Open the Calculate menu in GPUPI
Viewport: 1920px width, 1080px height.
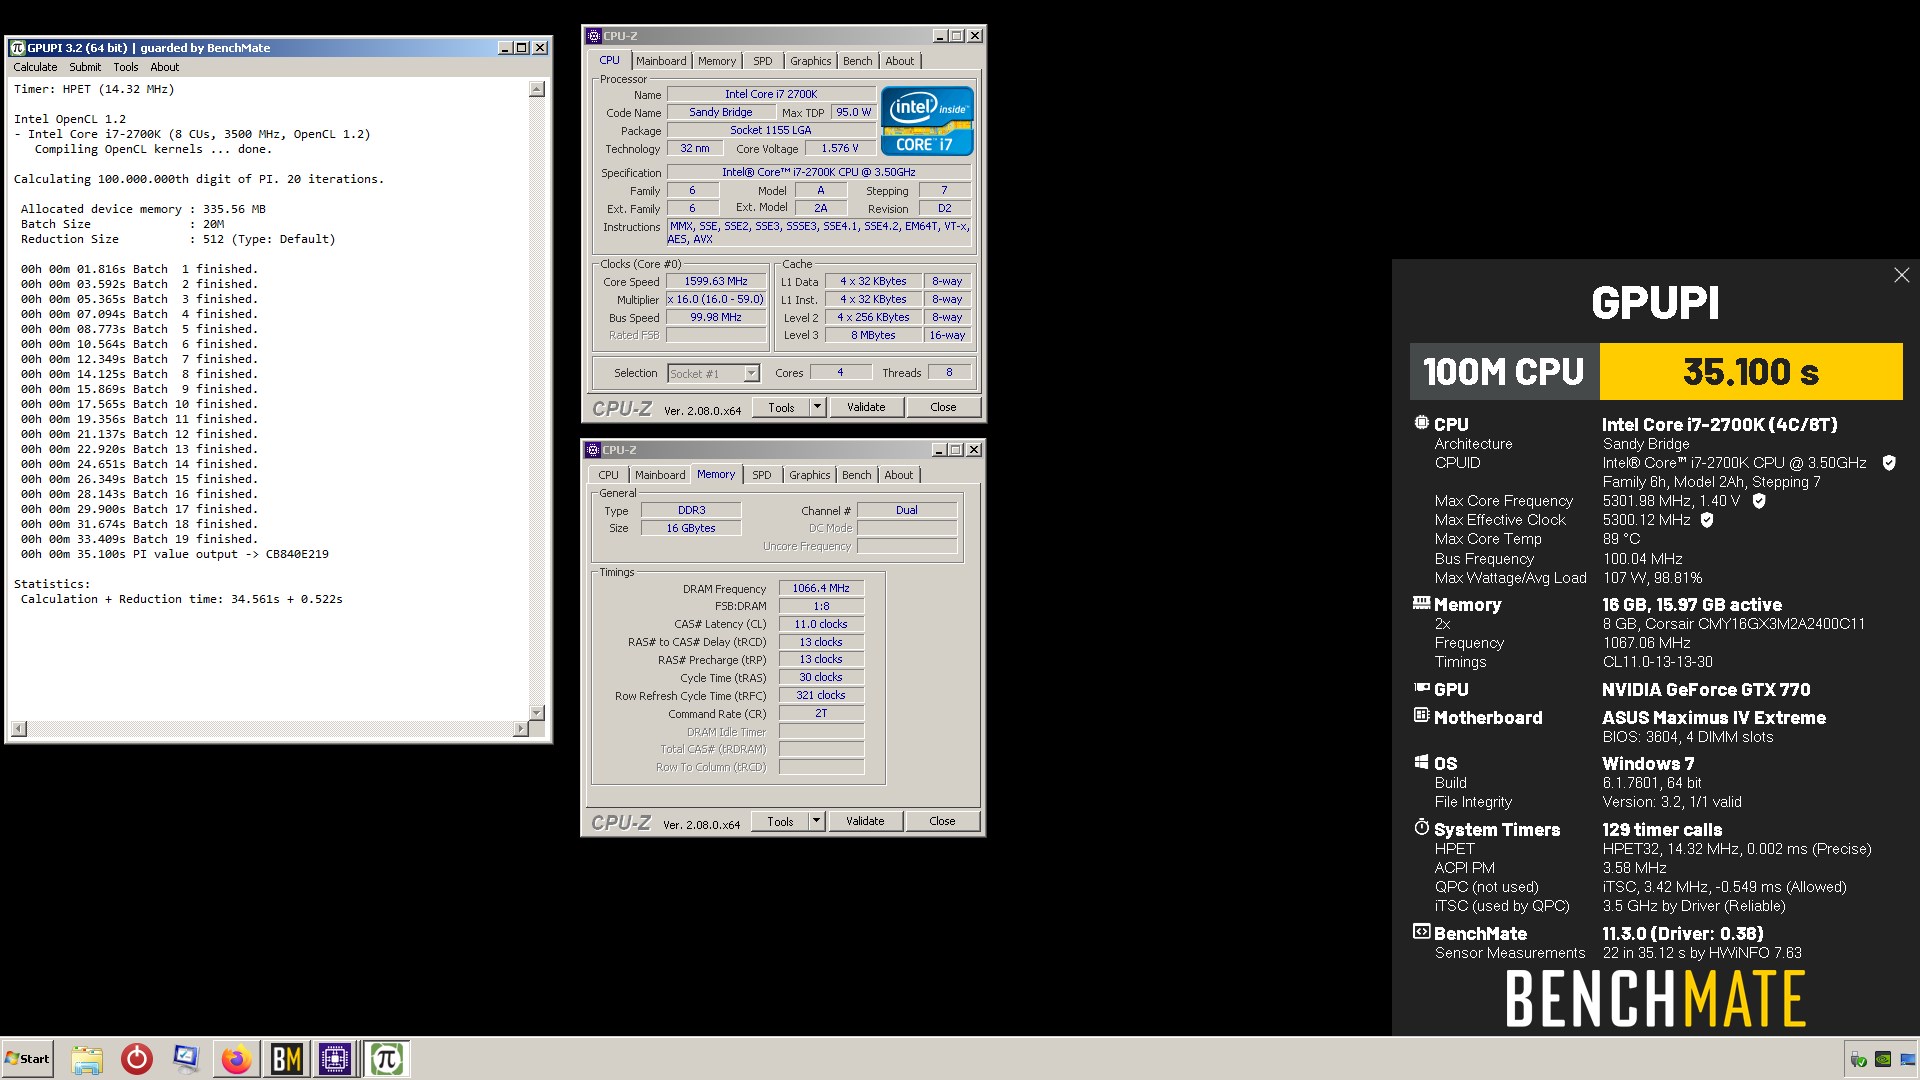coord(35,67)
